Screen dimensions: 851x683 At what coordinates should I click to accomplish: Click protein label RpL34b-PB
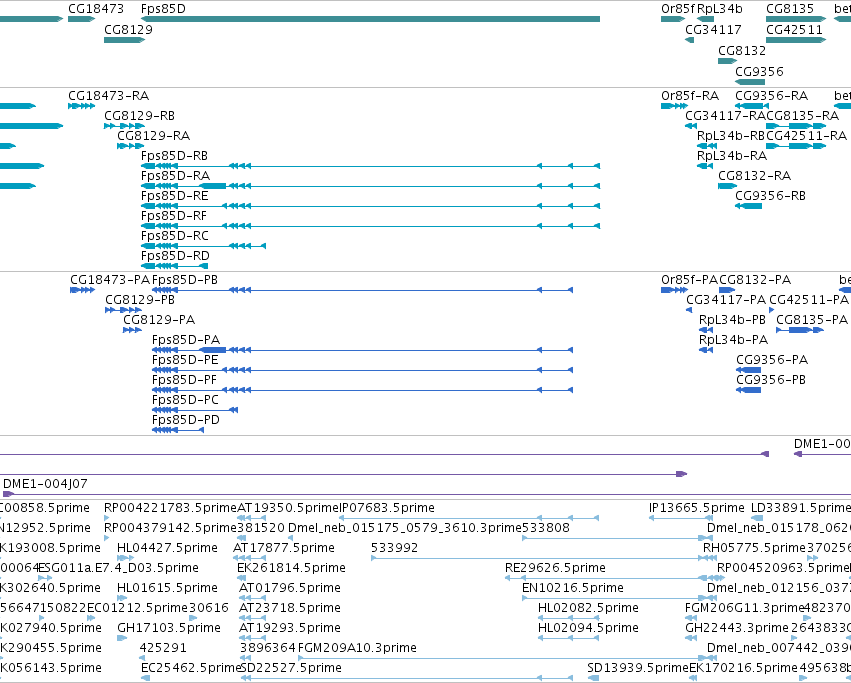732,320
